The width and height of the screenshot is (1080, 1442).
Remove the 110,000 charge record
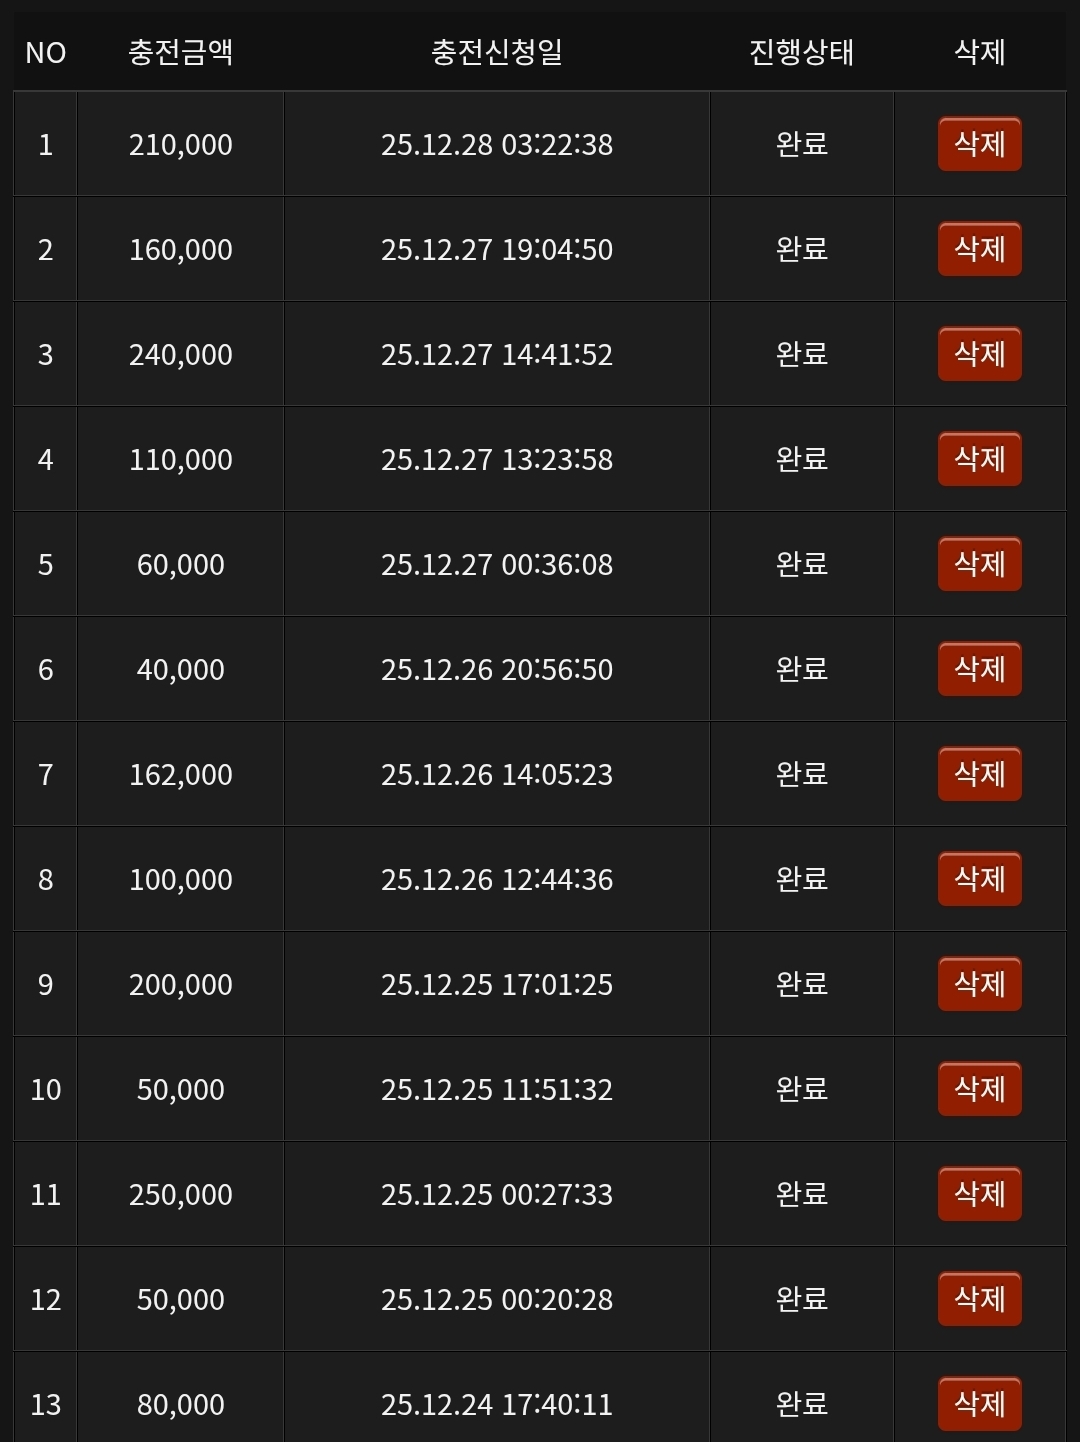coord(979,459)
